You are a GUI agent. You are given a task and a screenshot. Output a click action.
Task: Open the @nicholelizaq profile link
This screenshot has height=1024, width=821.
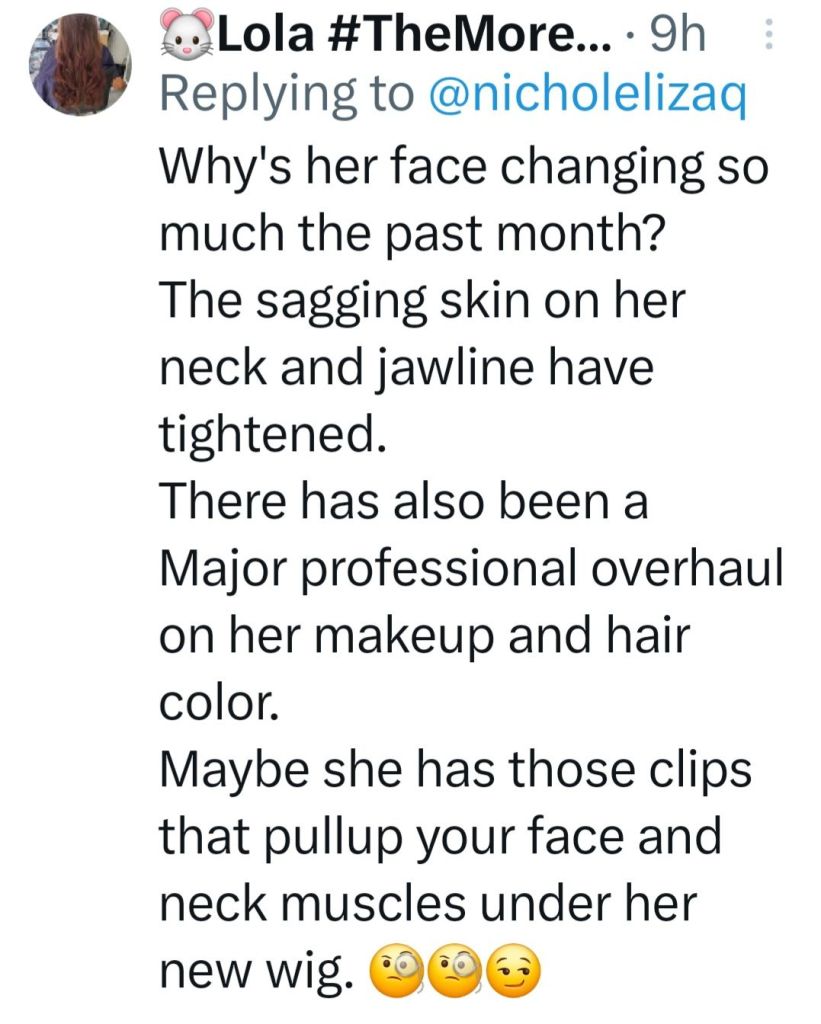(x=588, y=95)
